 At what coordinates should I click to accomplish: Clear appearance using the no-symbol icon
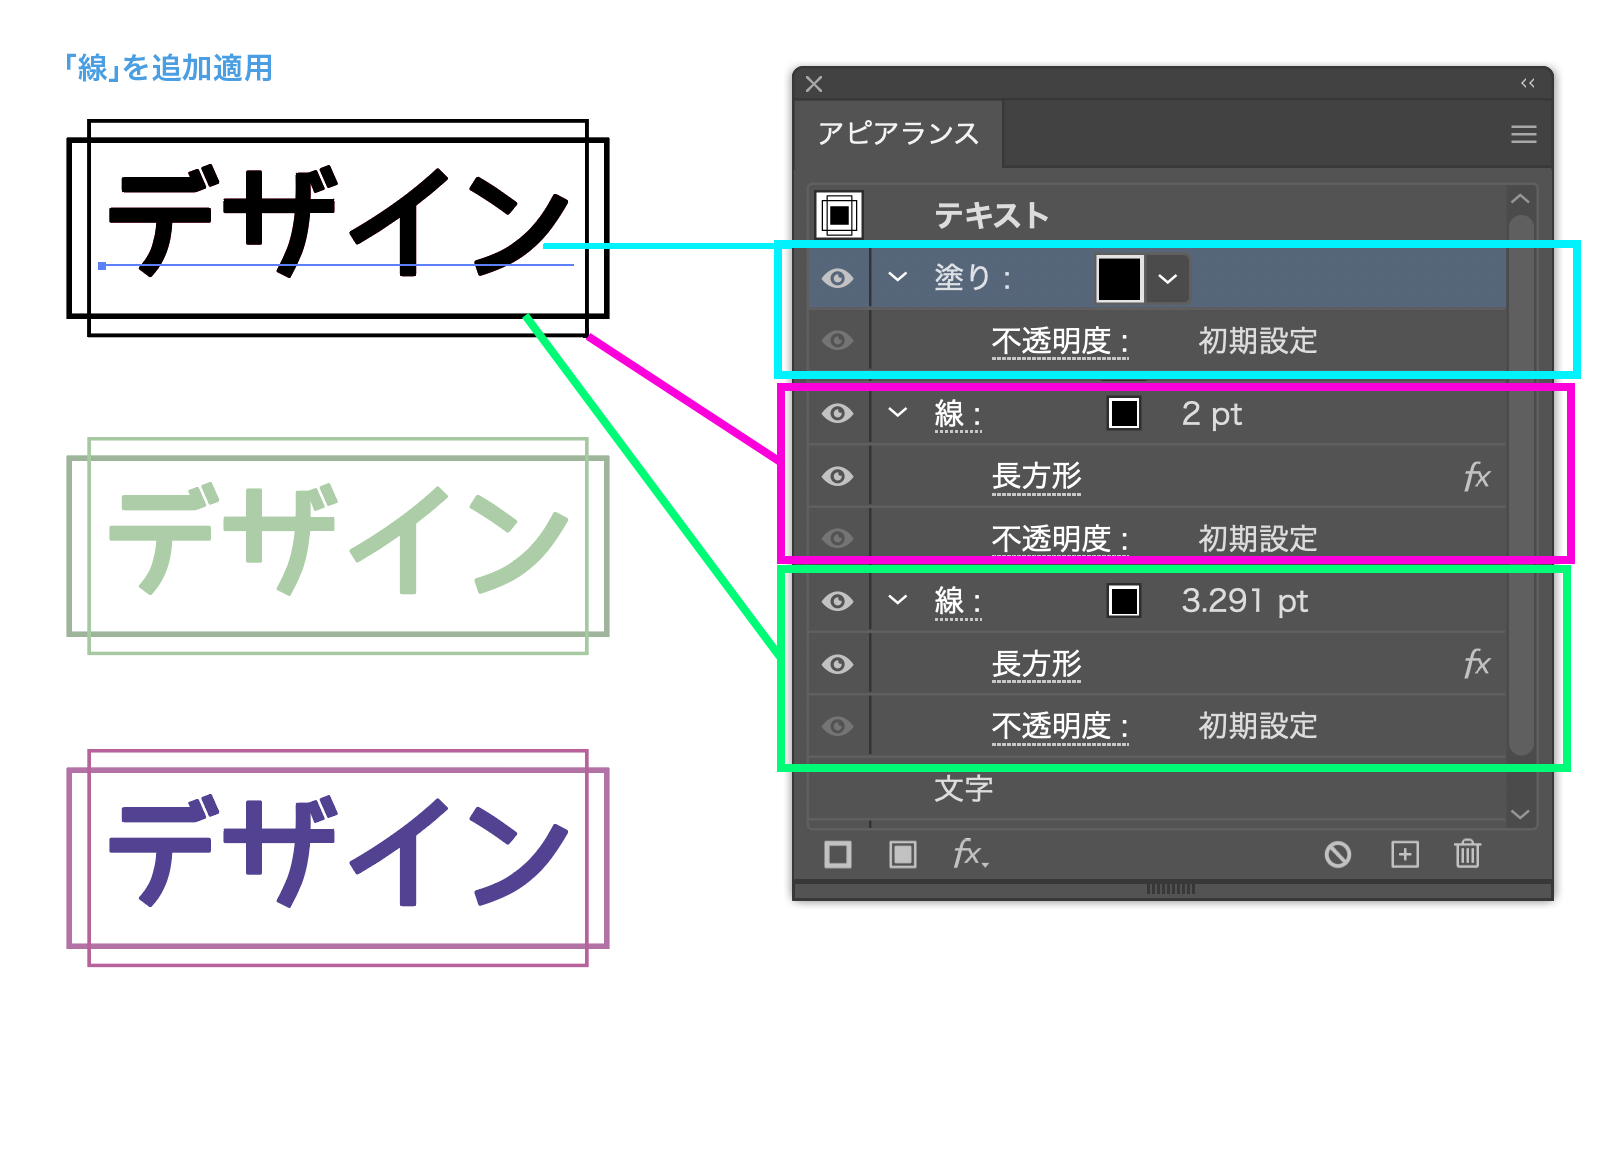tap(1338, 854)
